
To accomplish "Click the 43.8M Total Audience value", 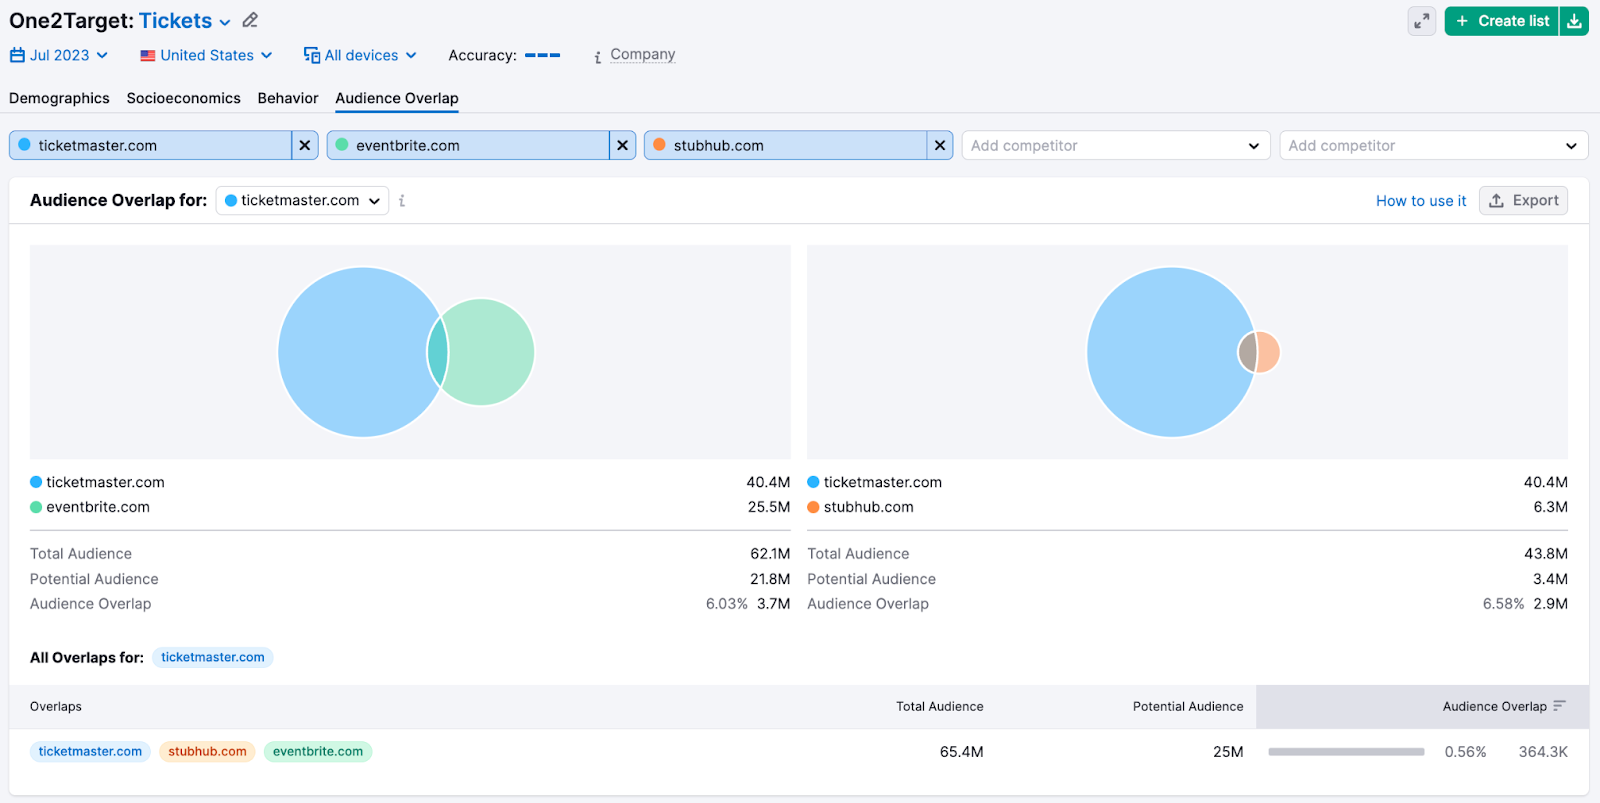I will click(x=1546, y=554).
